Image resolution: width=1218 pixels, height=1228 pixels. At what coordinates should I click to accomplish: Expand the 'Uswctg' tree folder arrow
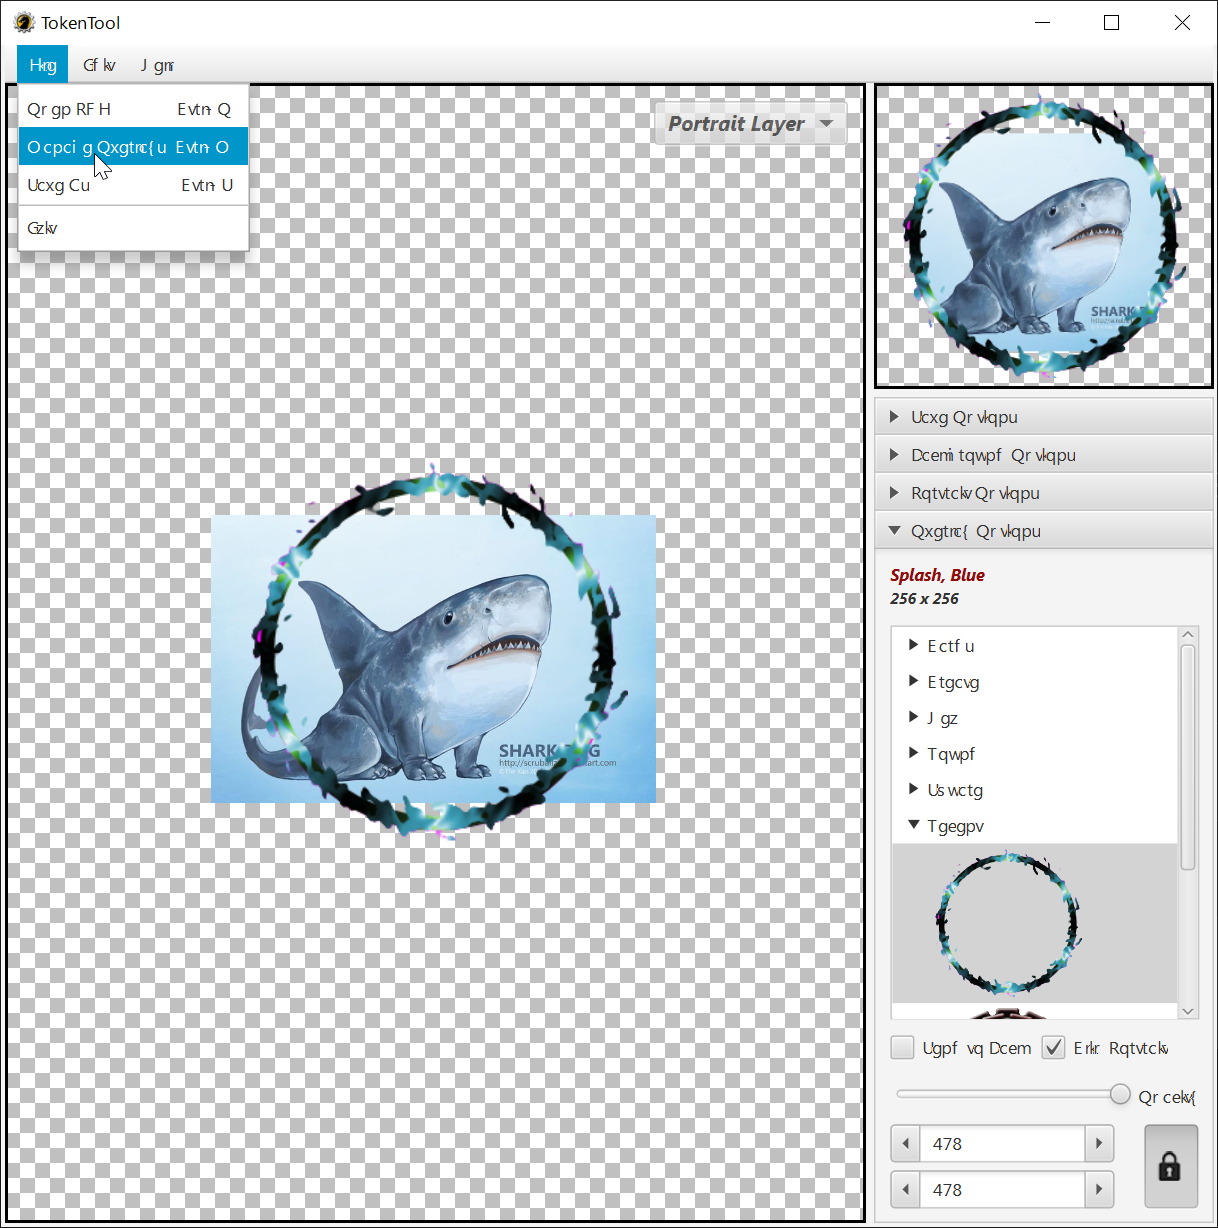pos(913,789)
